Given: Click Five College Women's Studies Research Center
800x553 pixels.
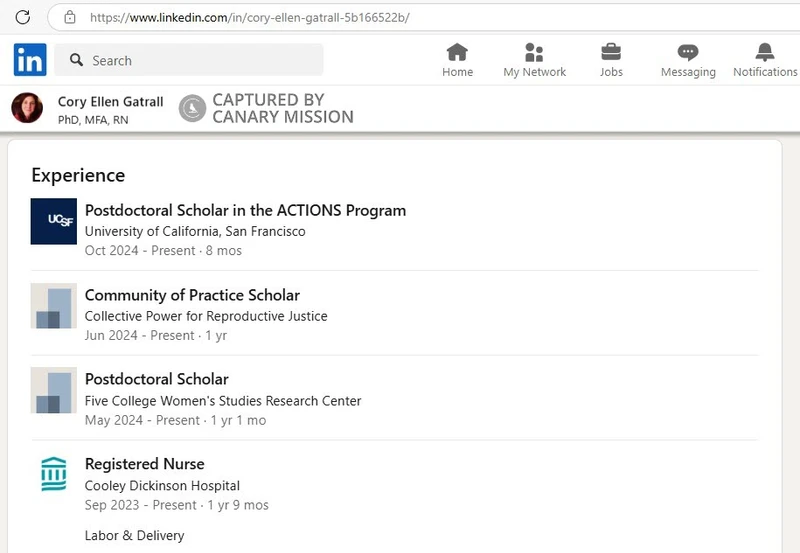Looking at the screenshot, I should click(x=223, y=401).
